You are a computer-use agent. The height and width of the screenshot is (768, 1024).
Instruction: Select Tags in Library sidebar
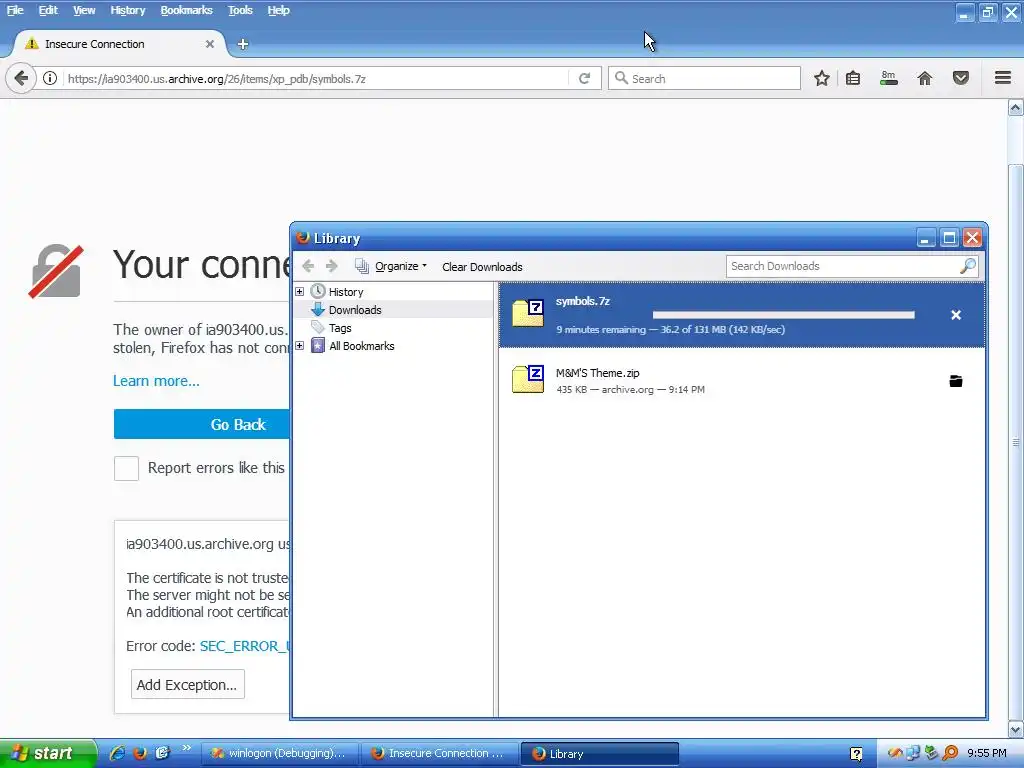[340, 328]
